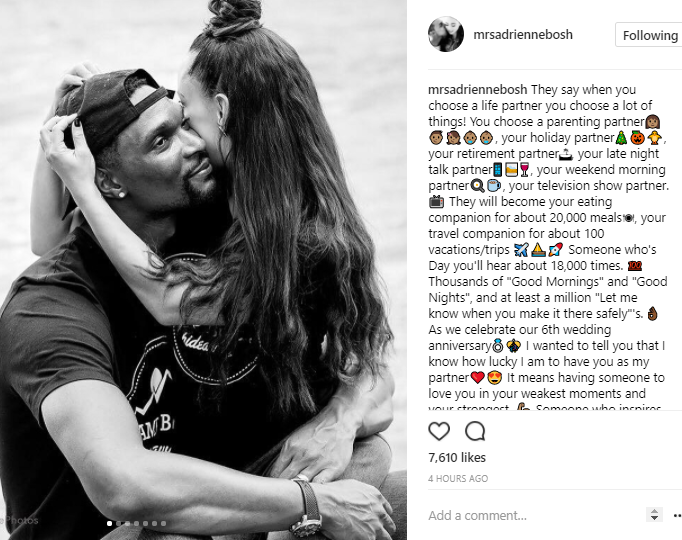This screenshot has height=540, width=682.
Task: Click the speech bubble comment icon
Action: 475,431
